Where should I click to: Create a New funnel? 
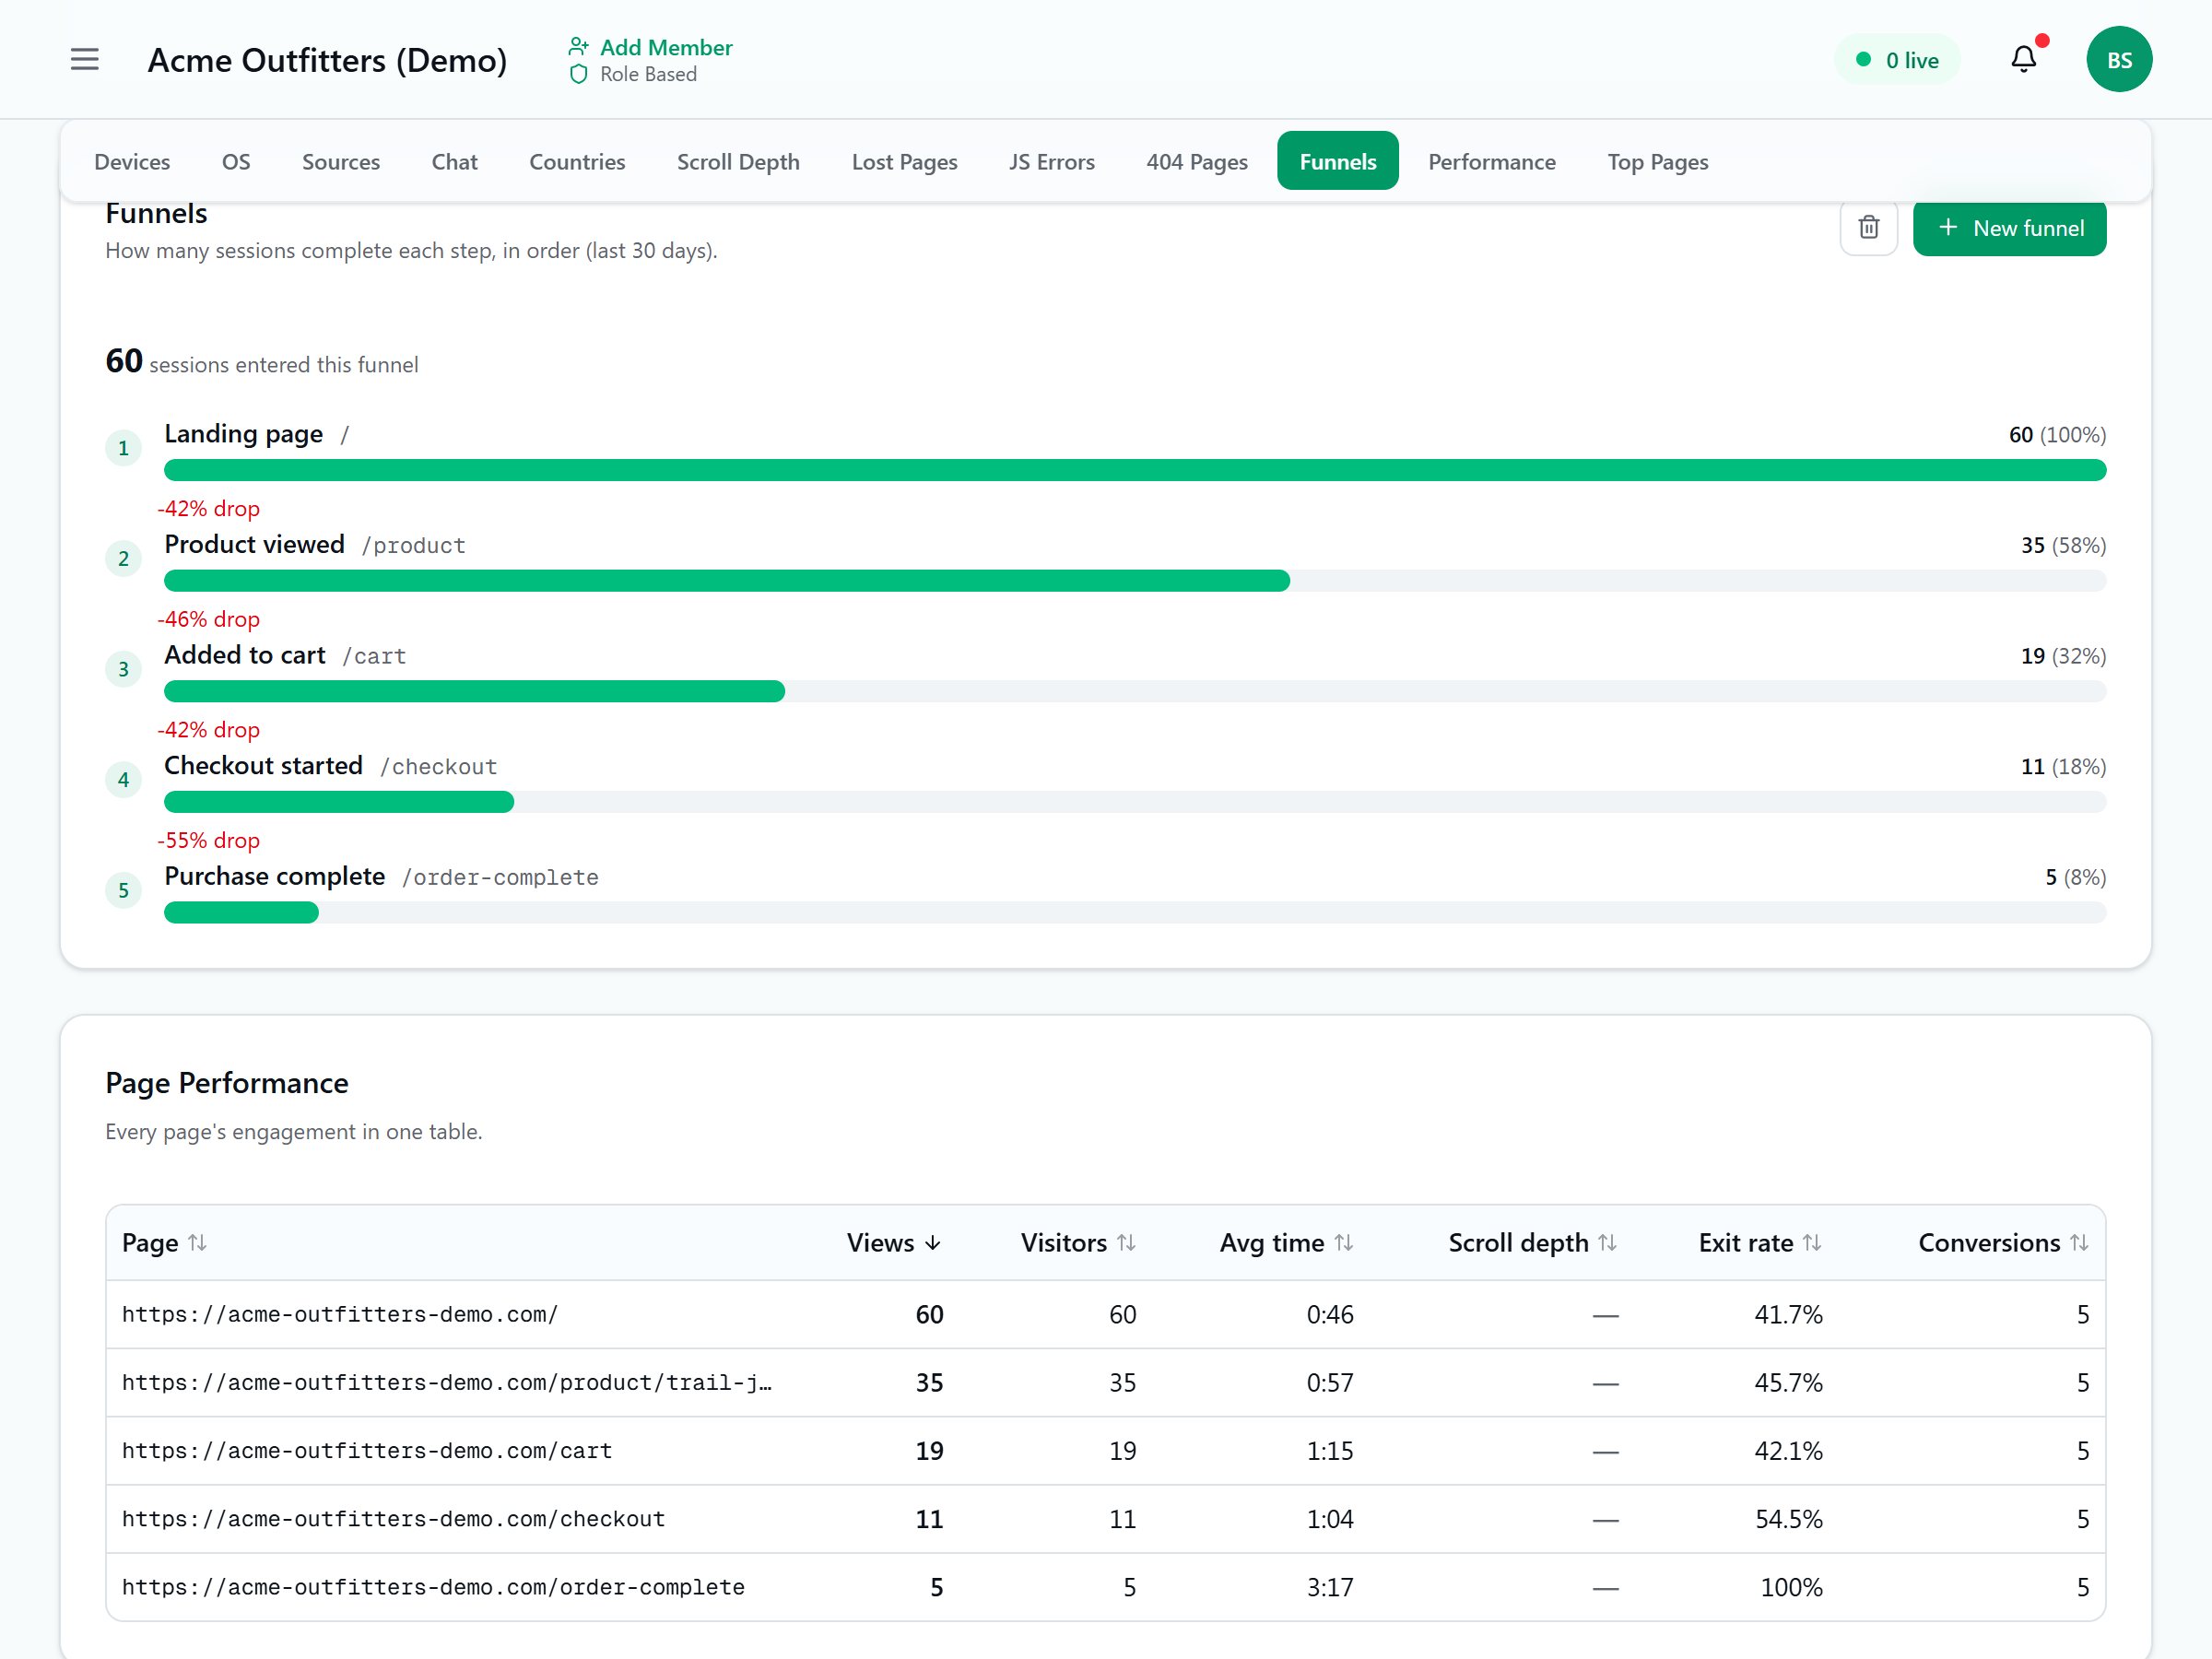[2009, 228]
